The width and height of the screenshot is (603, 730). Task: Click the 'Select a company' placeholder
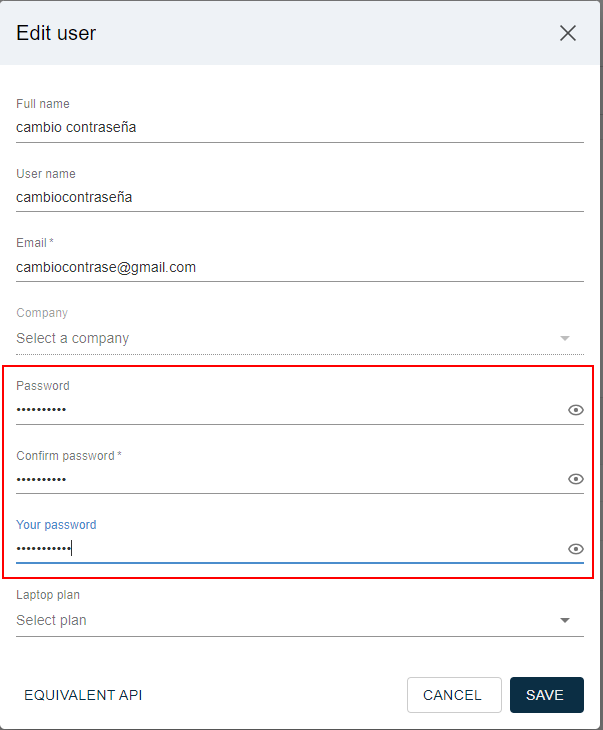coord(73,338)
